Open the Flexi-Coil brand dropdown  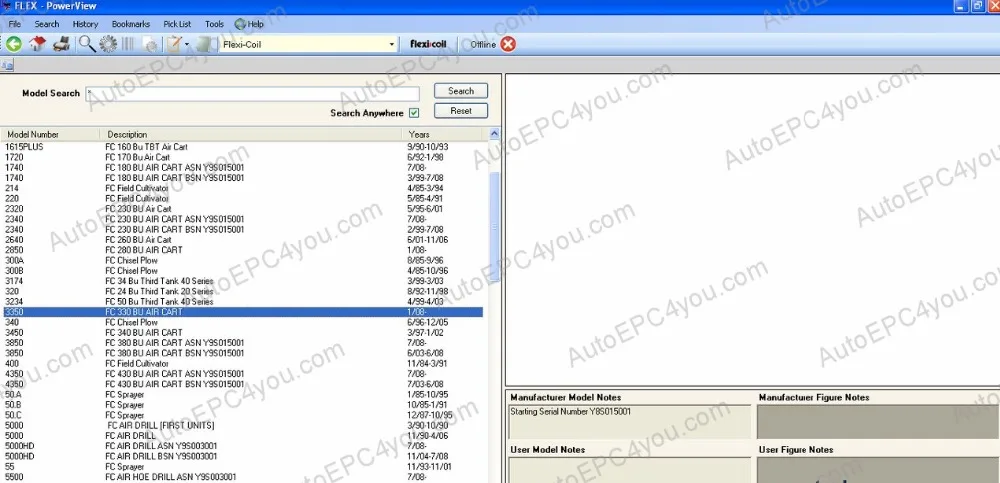pos(392,45)
